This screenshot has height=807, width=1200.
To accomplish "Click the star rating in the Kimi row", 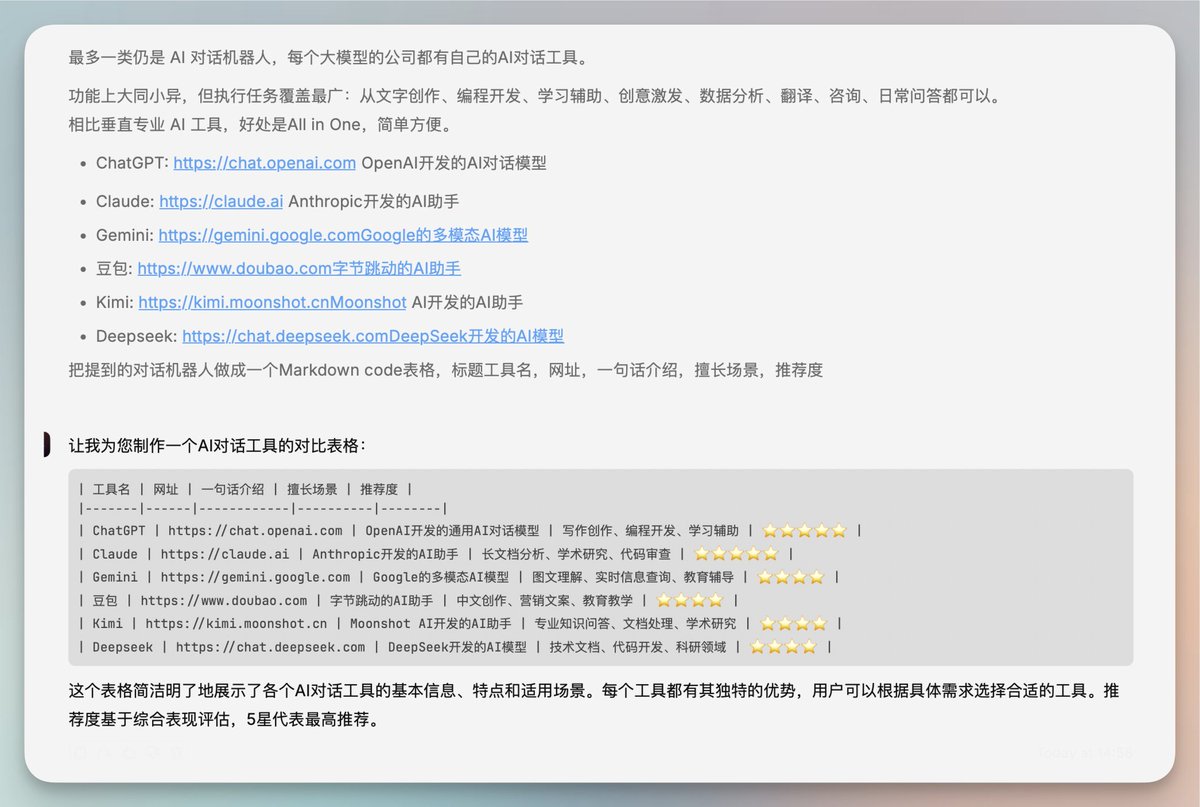I will pyautogui.click(x=793, y=623).
